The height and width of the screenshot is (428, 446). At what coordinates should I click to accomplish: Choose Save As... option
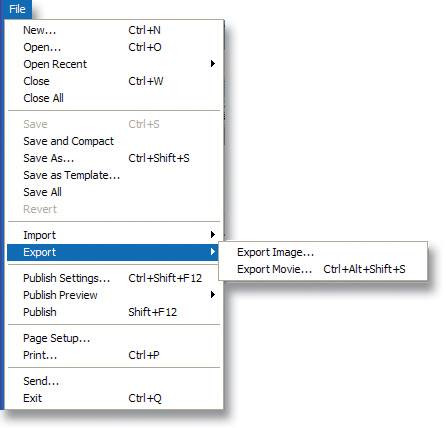point(114,158)
